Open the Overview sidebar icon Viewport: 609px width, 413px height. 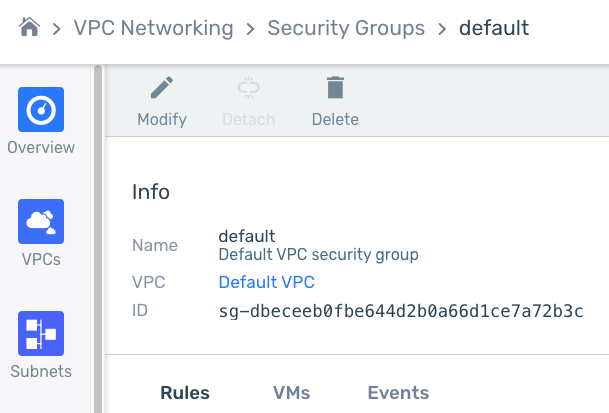tap(41, 110)
